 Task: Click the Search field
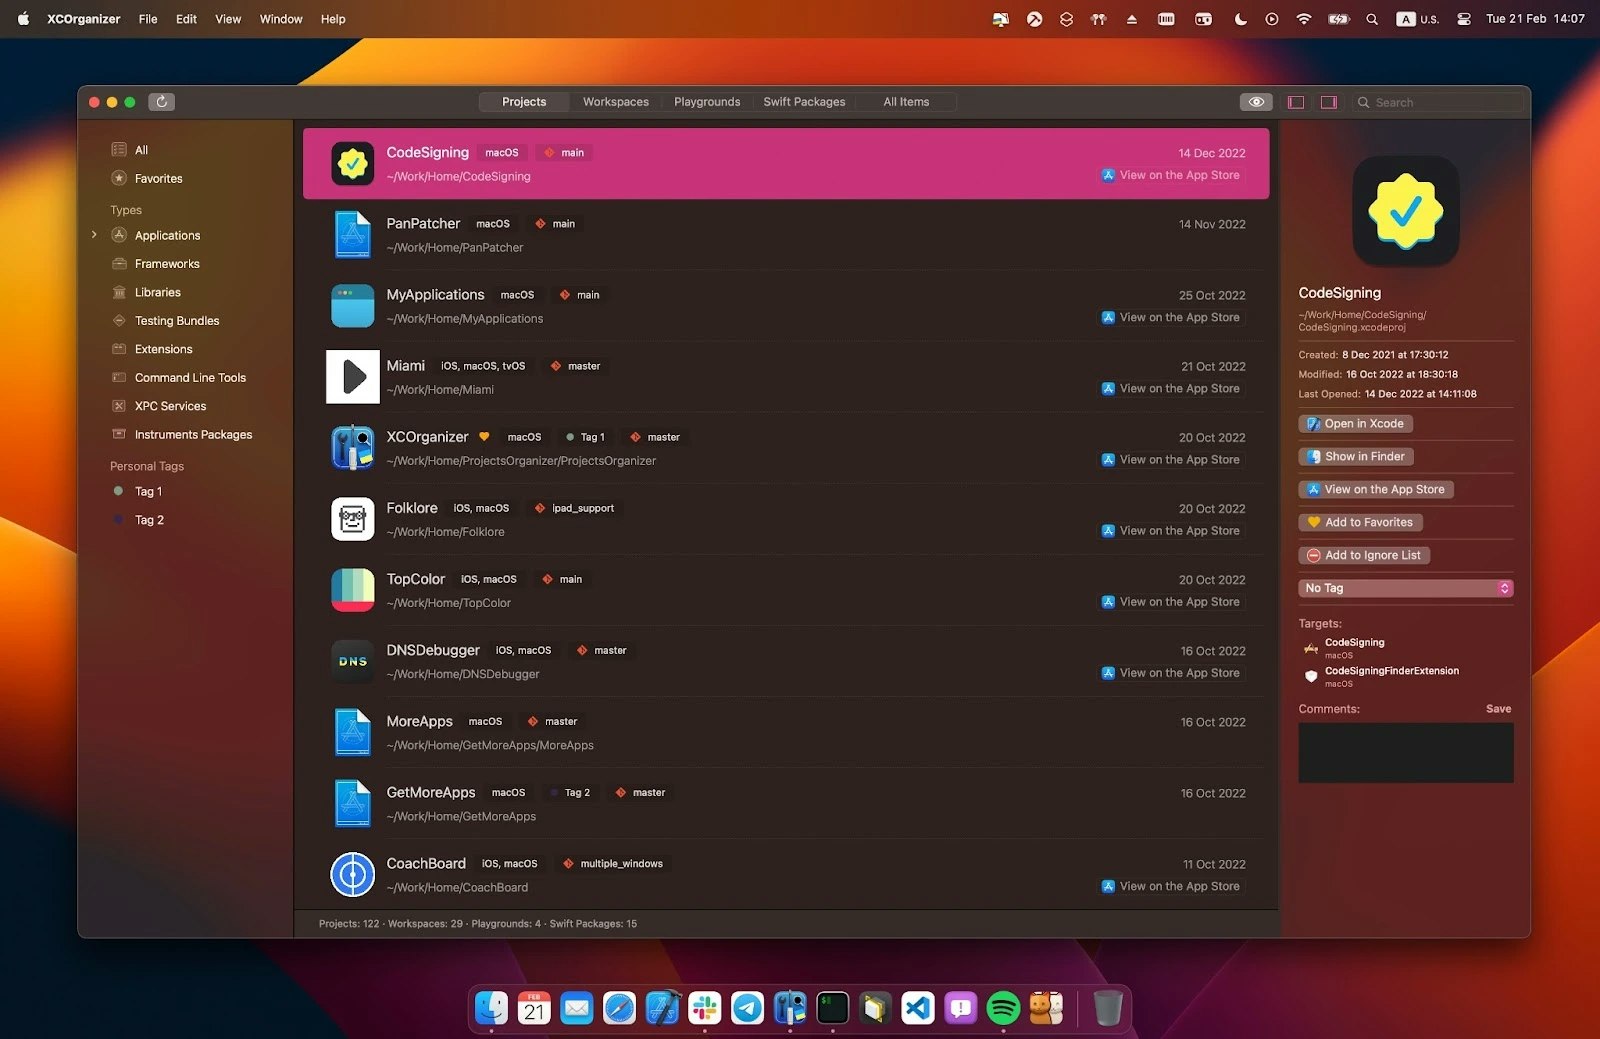pos(1438,102)
